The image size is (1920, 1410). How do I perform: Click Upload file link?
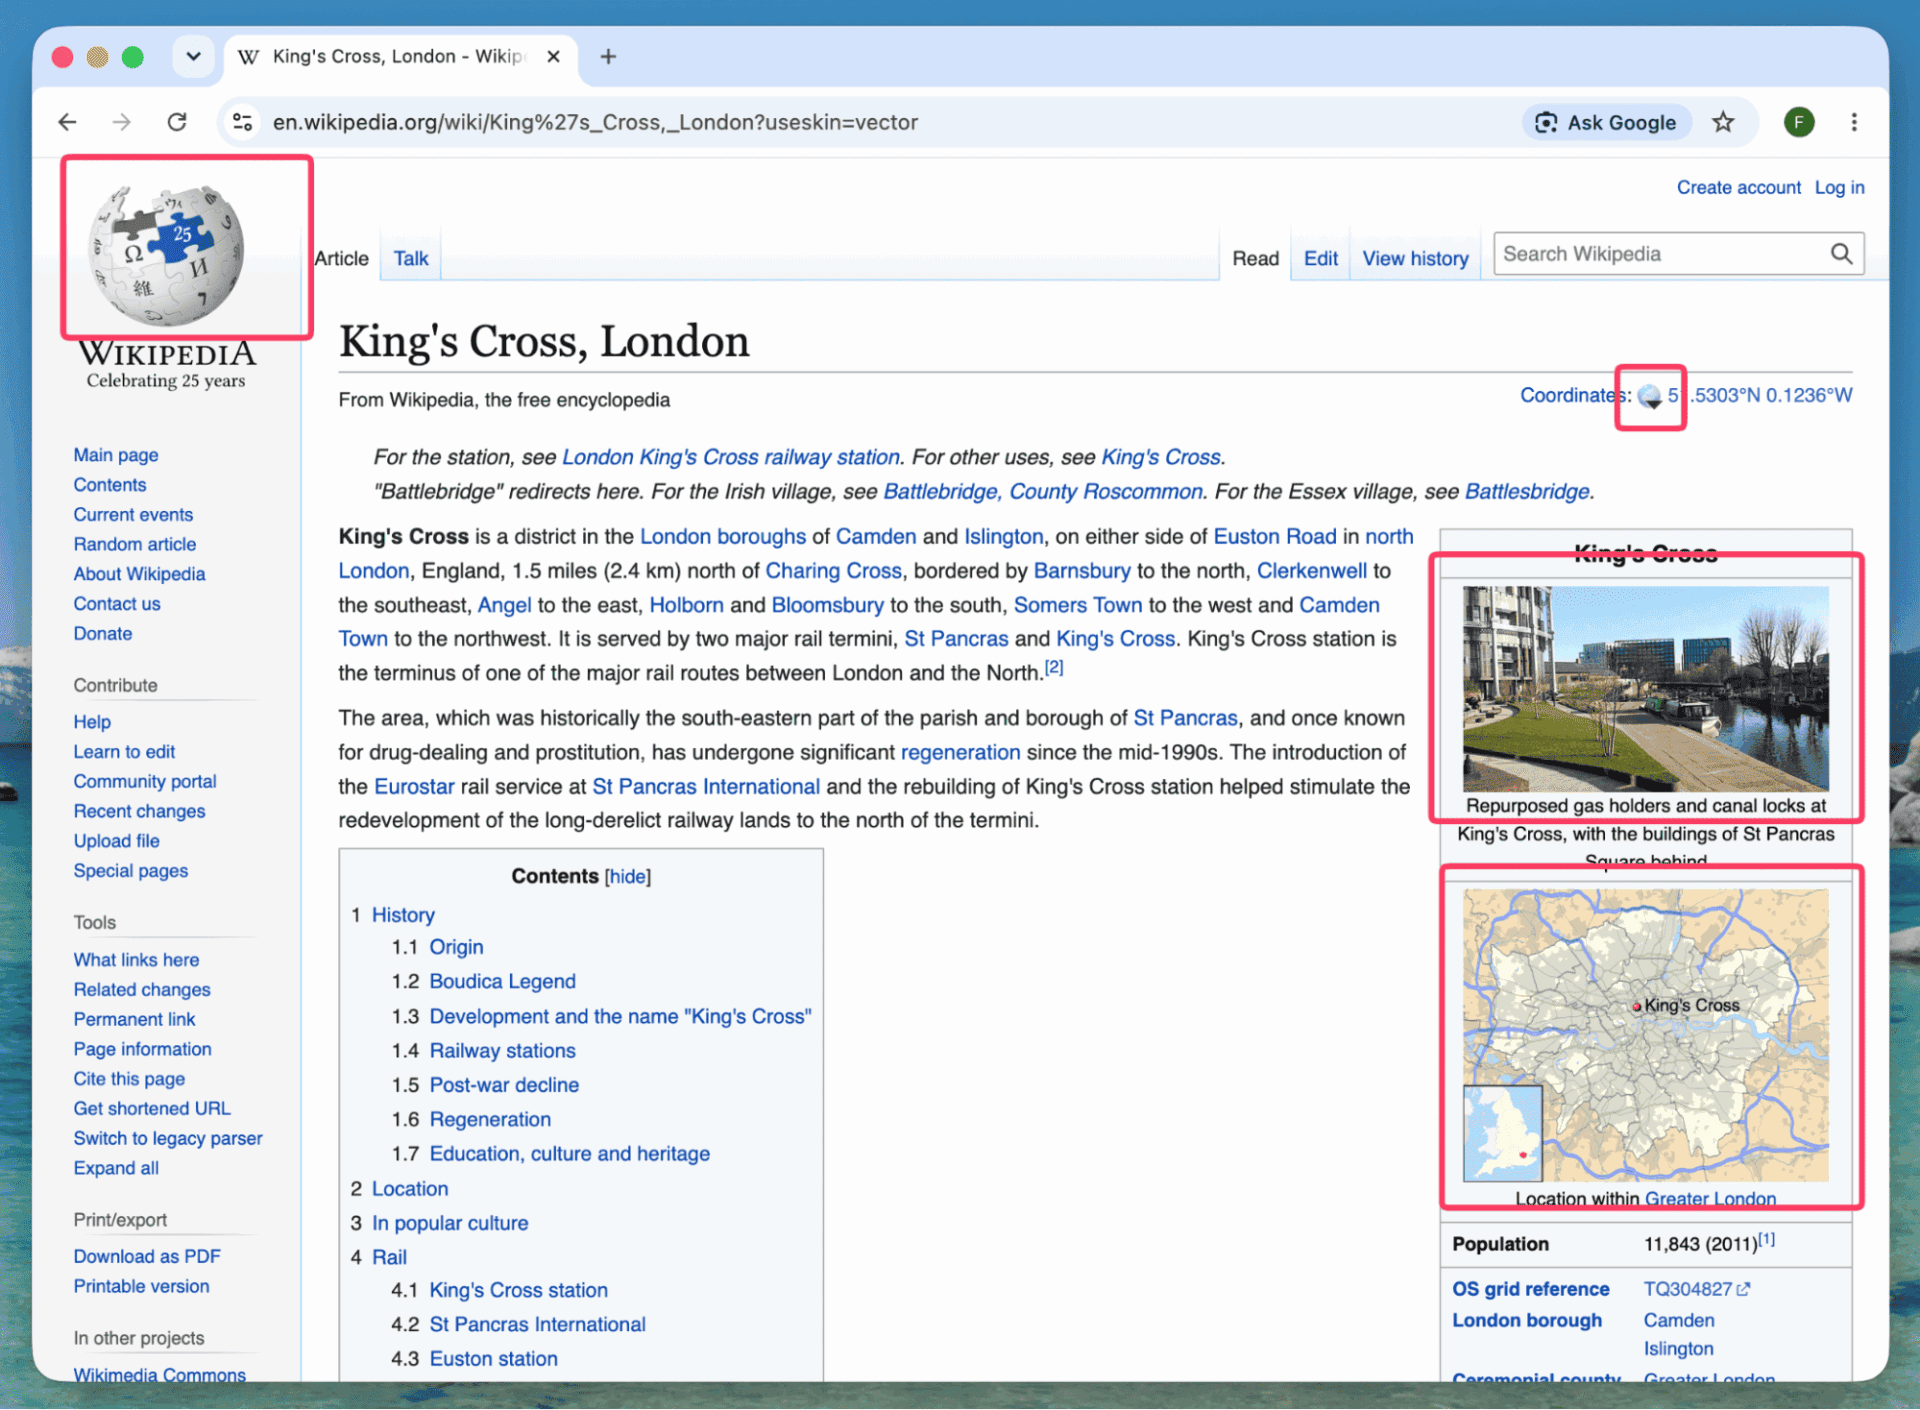(116, 842)
